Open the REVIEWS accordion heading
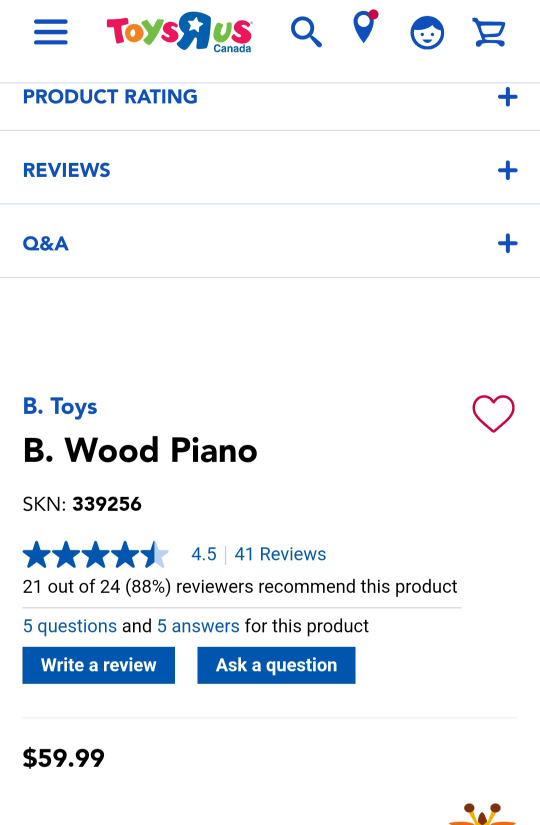Screen dimensions: 540x825 coord(66,170)
